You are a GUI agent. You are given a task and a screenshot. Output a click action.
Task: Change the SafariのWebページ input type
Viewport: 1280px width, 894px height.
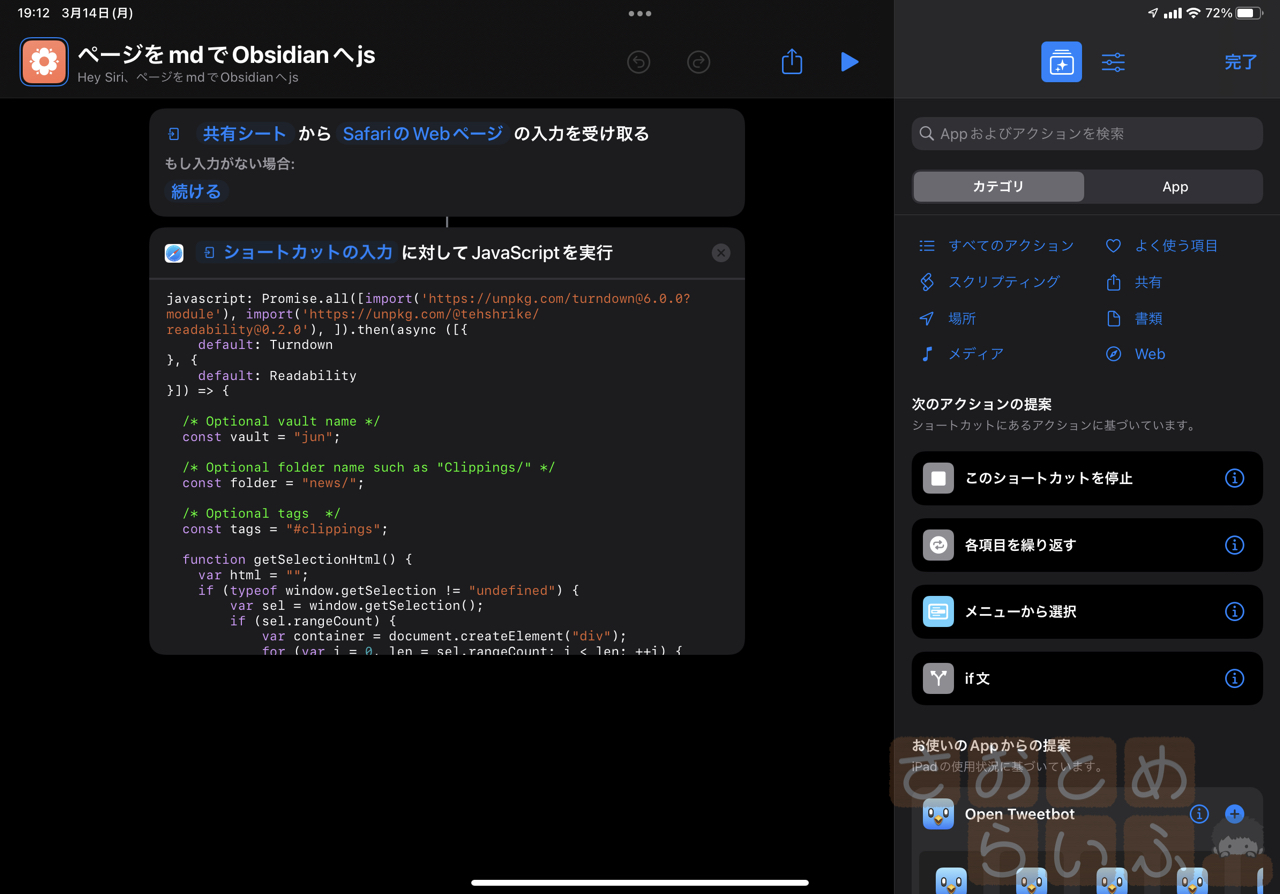tap(423, 134)
